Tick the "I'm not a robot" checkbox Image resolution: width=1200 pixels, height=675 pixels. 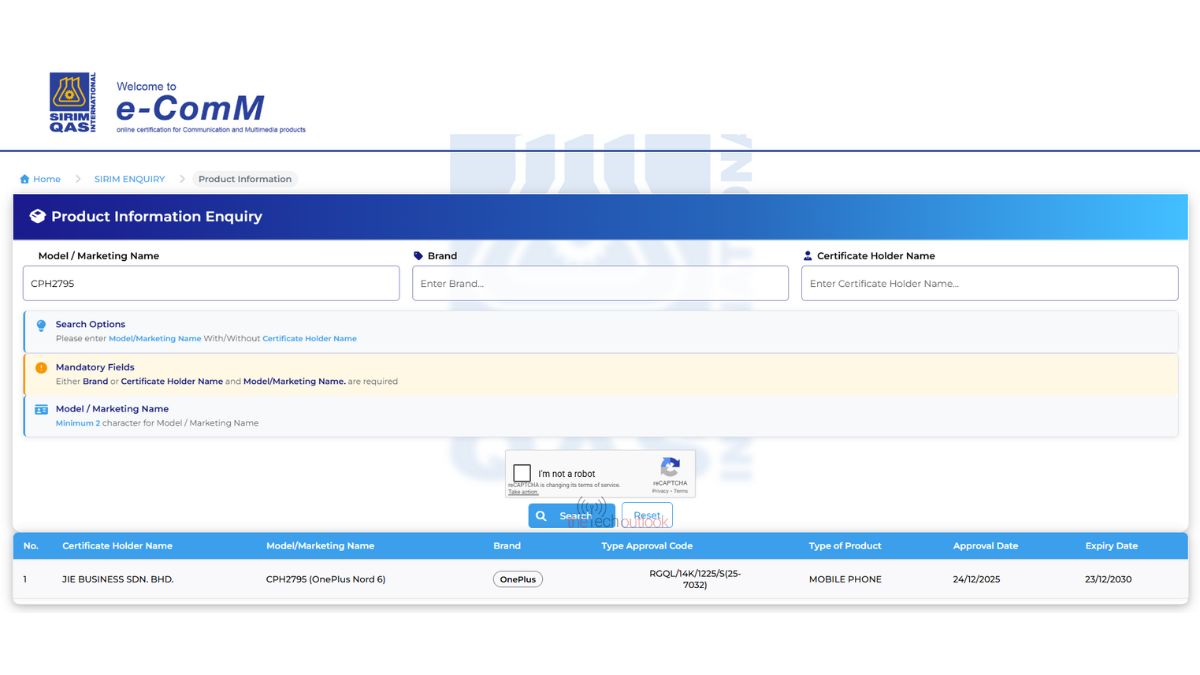point(522,473)
